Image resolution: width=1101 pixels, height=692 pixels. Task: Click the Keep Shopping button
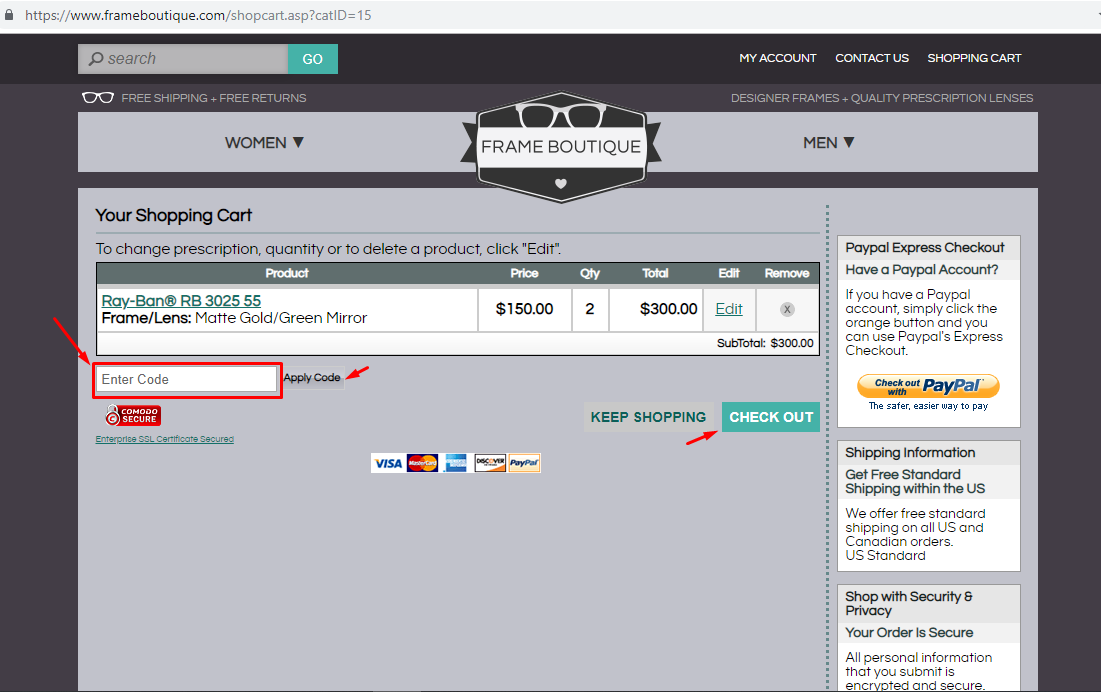(x=648, y=417)
